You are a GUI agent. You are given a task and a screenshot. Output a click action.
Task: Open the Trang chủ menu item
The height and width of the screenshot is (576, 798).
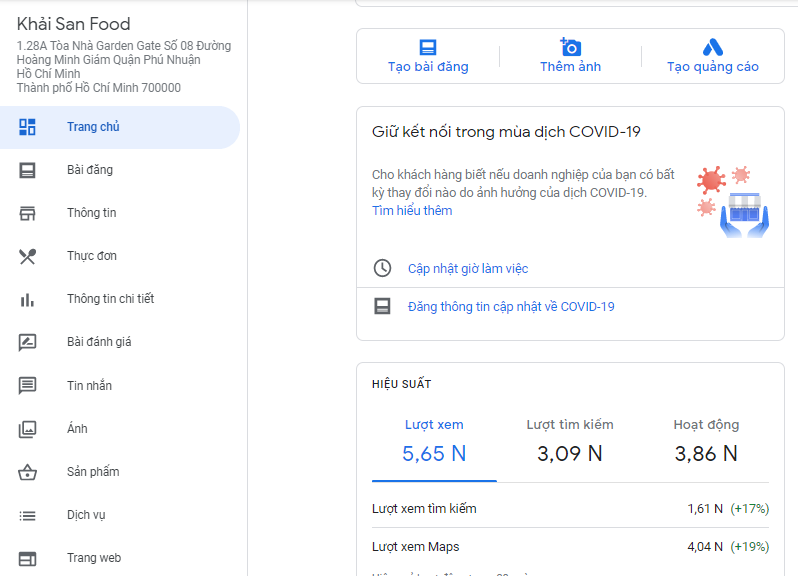(120, 127)
